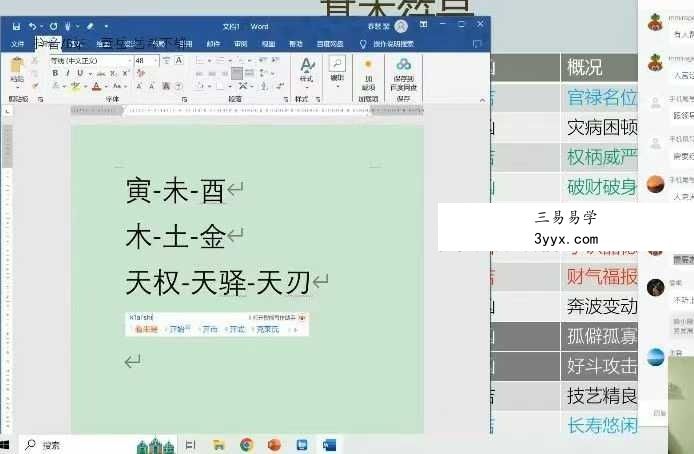694x454 pixels.
Task: Click the ruler tab selector corner
Action: pyautogui.click(x=7, y=111)
